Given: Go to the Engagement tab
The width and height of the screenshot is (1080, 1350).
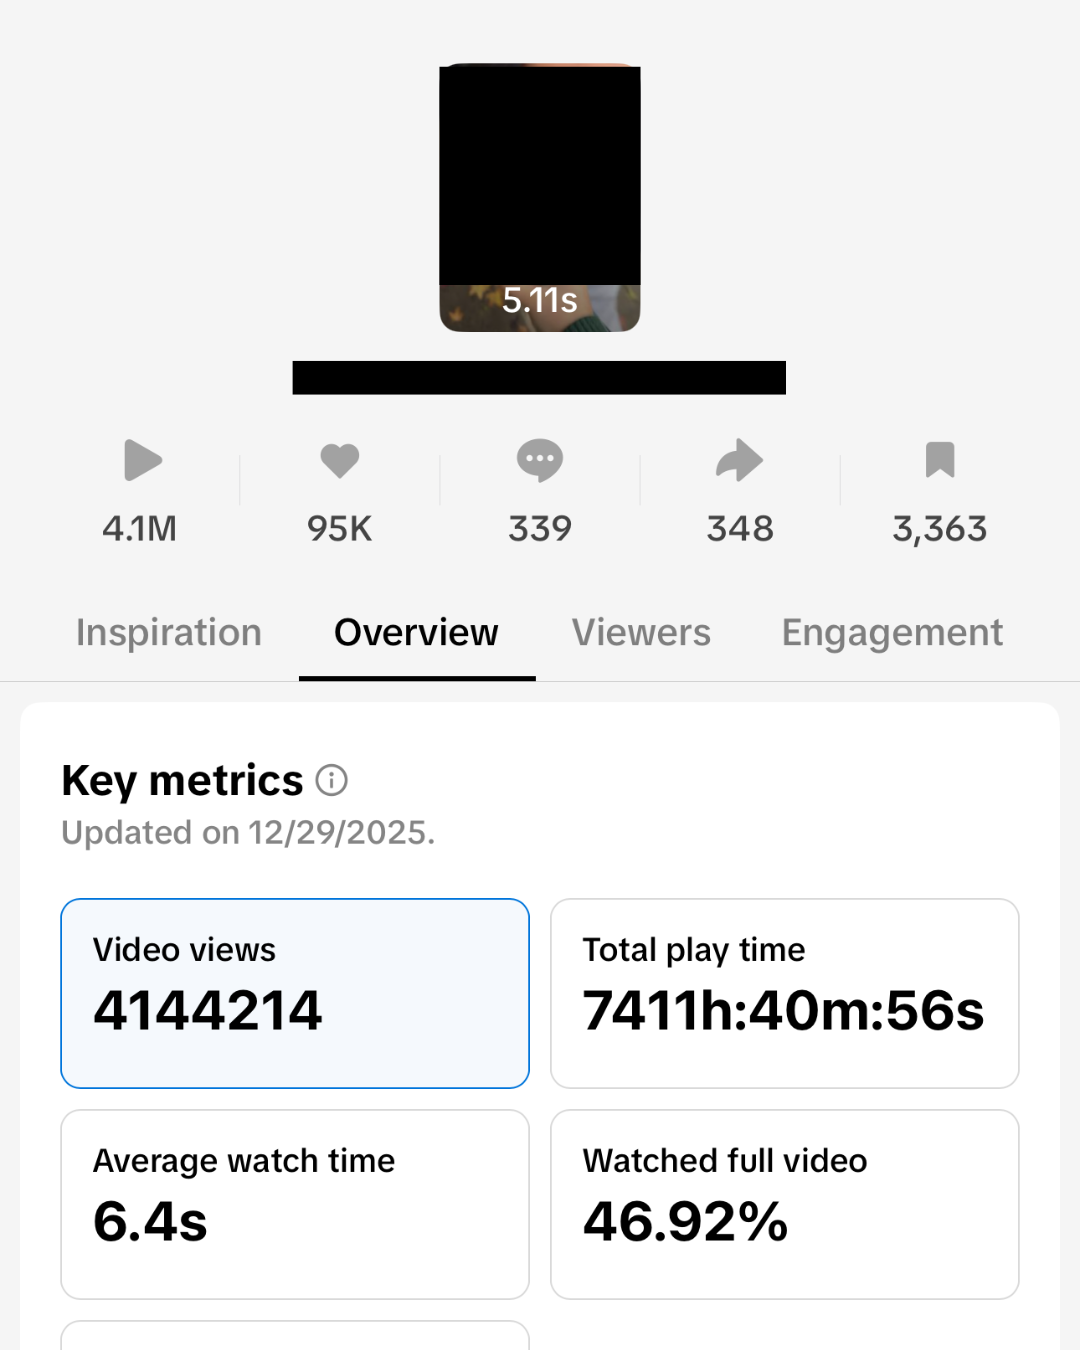Looking at the screenshot, I should tap(892, 633).
